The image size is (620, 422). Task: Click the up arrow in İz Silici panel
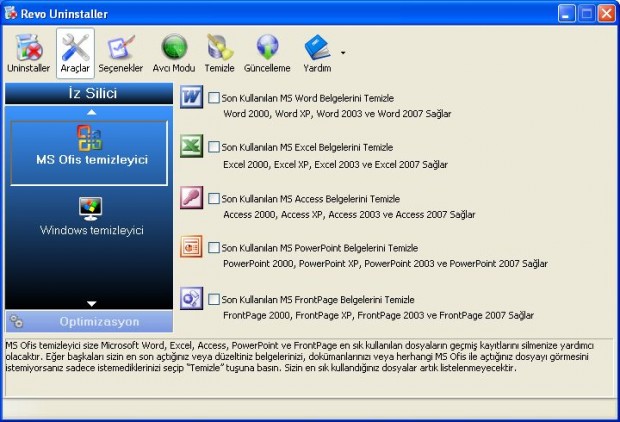pyautogui.click(x=91, y=112)
